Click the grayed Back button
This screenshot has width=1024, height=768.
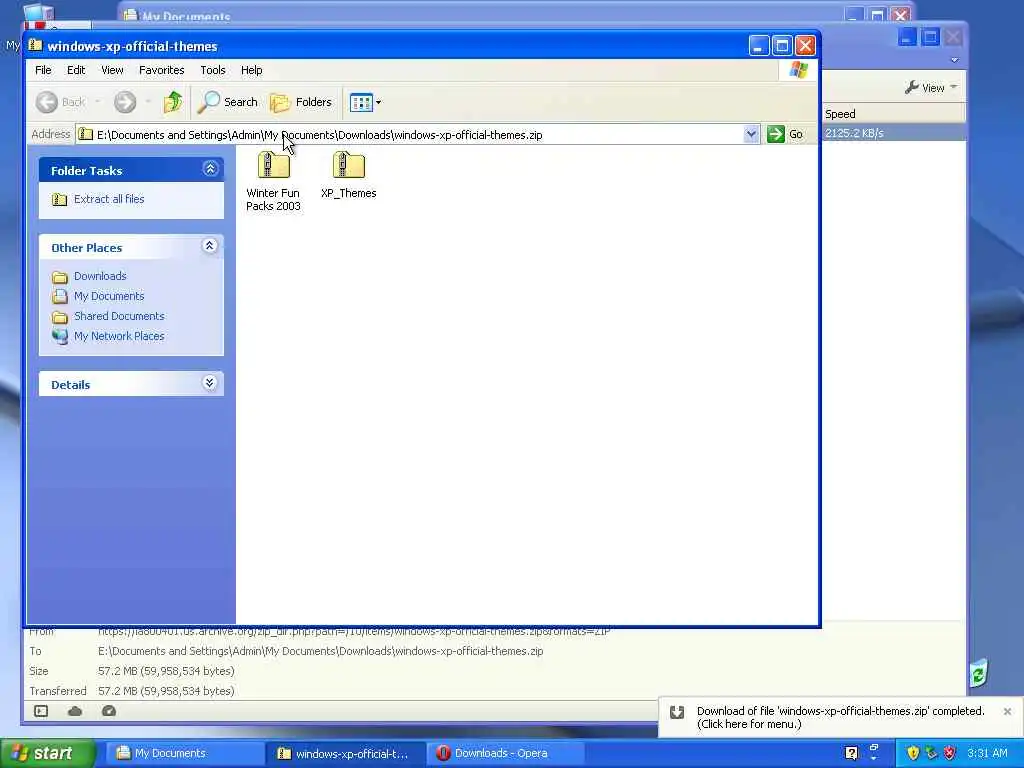tap(61, 102)
